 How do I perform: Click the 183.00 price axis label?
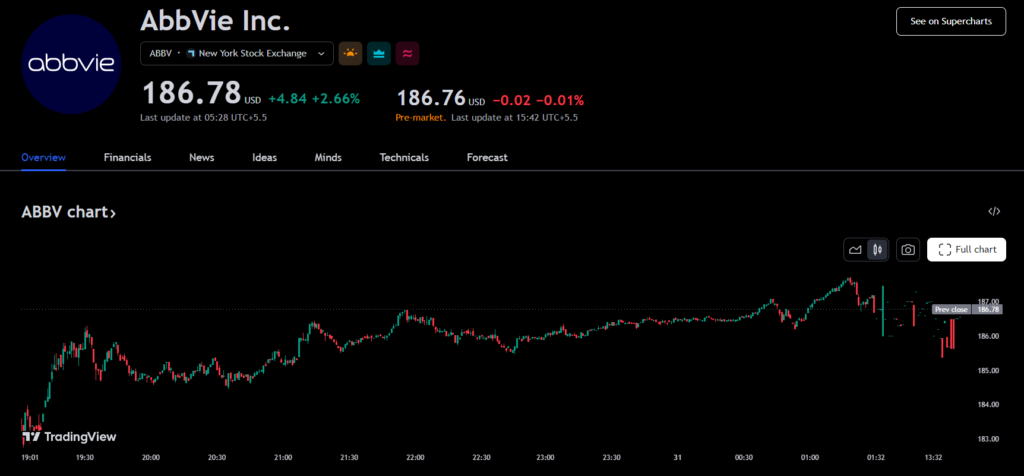click(x=988, y=439)
